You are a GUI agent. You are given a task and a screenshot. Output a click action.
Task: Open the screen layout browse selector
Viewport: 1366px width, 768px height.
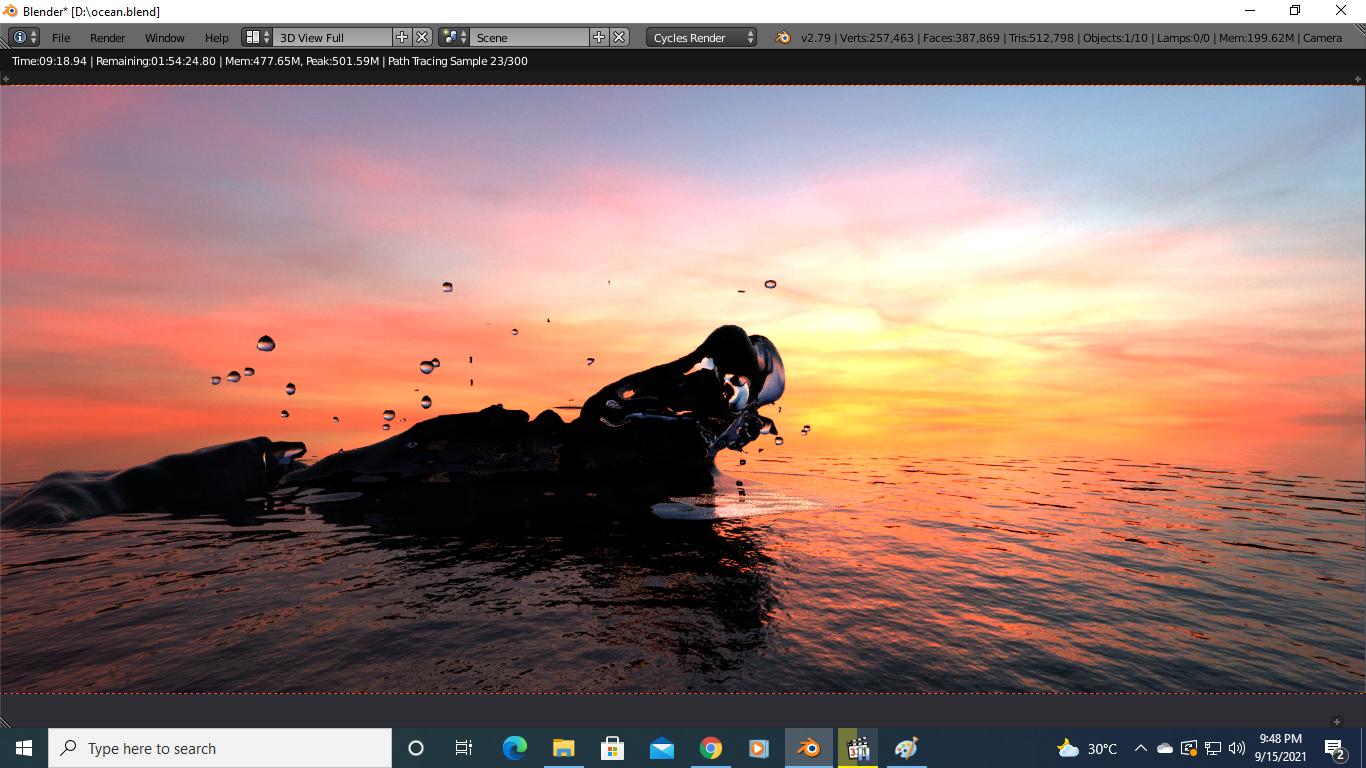258,37
